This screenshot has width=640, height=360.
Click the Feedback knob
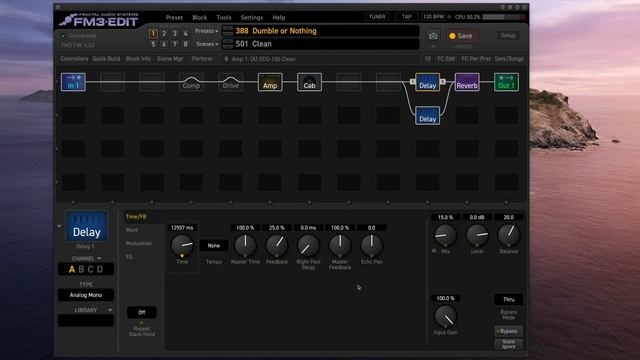[x=277, y=245]
